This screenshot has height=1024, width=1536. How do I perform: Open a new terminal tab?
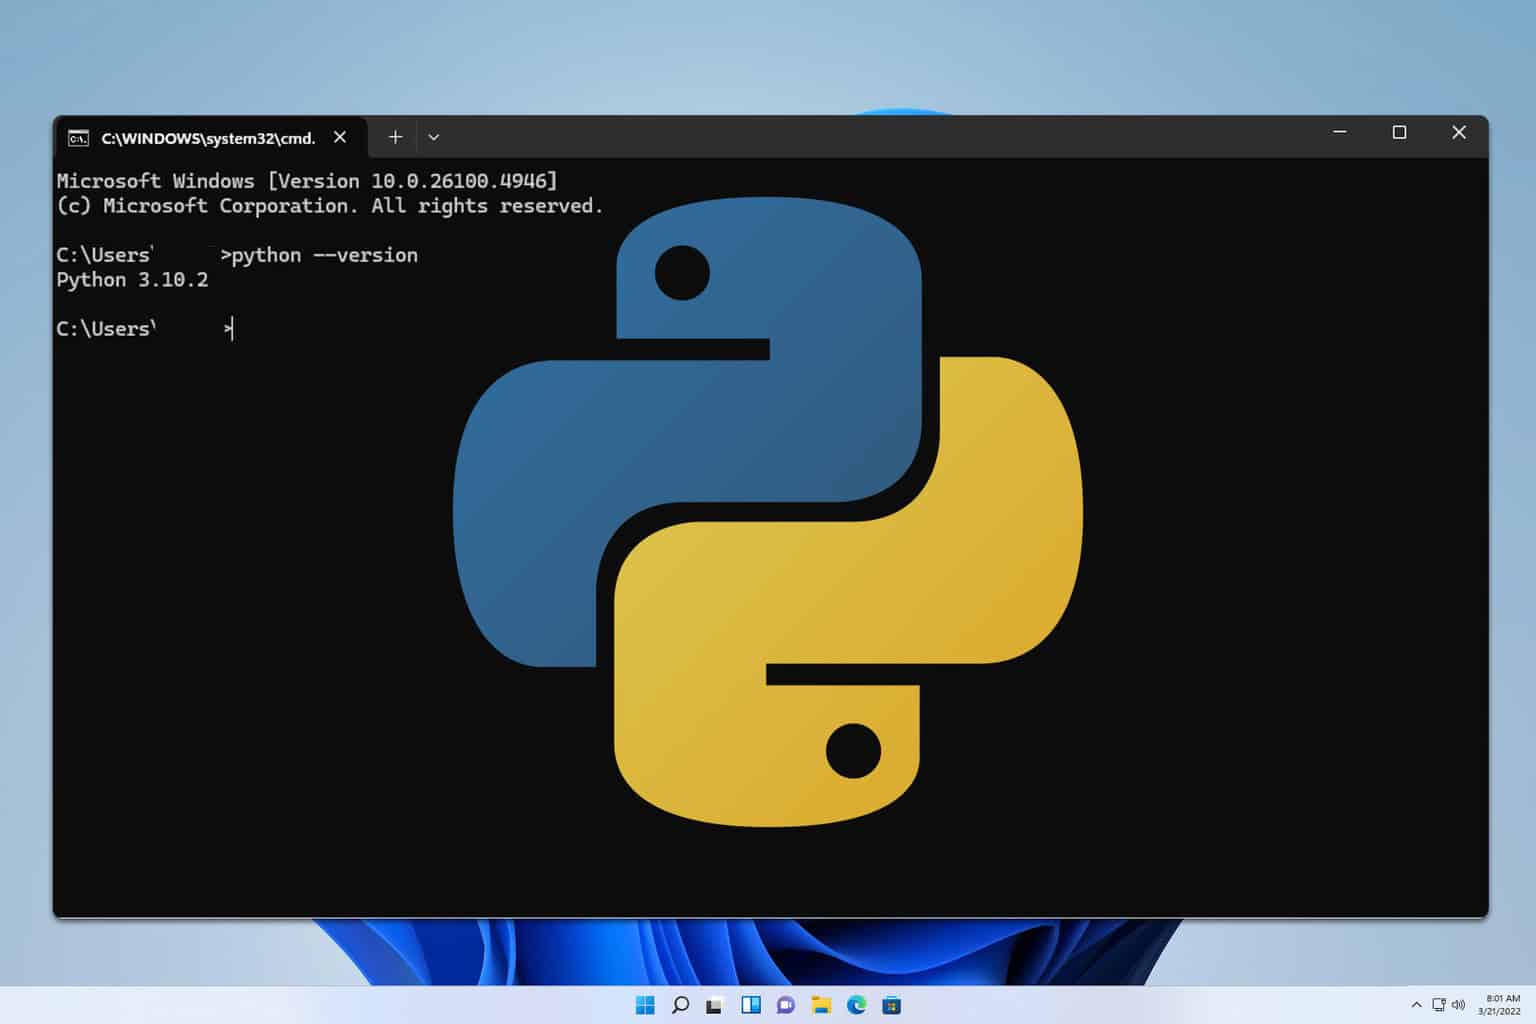pos(395,137)
